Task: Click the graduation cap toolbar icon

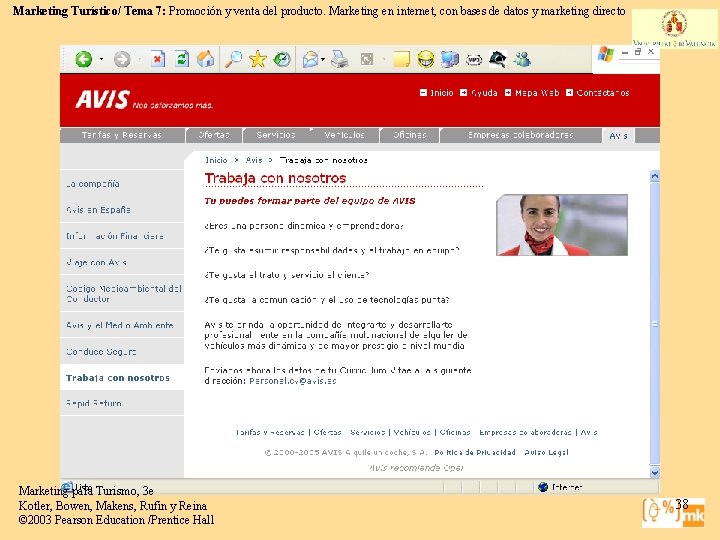Action: click(x=498, y=59)
